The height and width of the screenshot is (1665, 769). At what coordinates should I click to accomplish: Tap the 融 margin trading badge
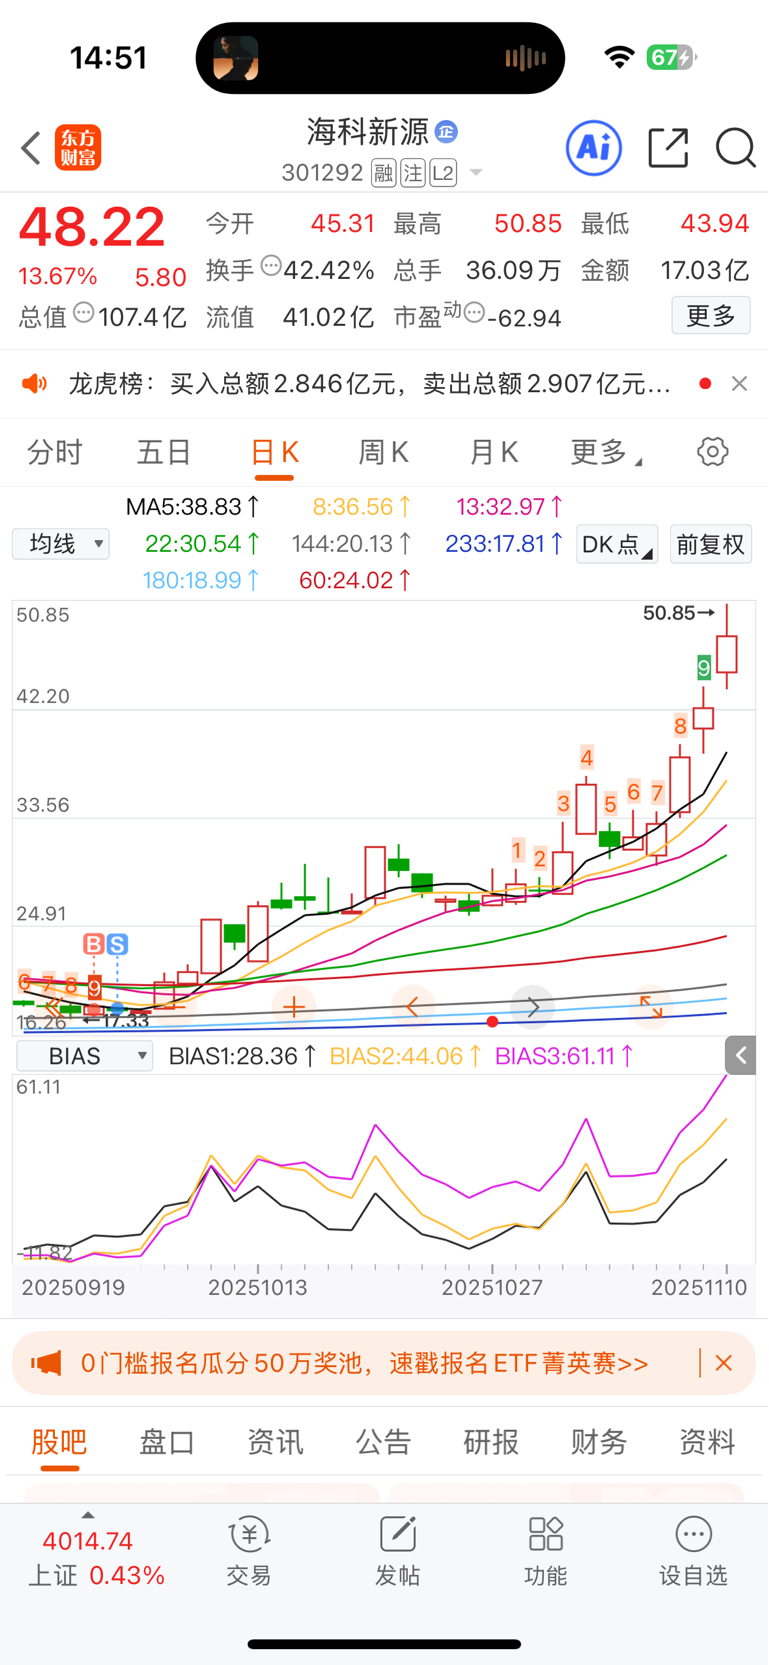(384, 173)
